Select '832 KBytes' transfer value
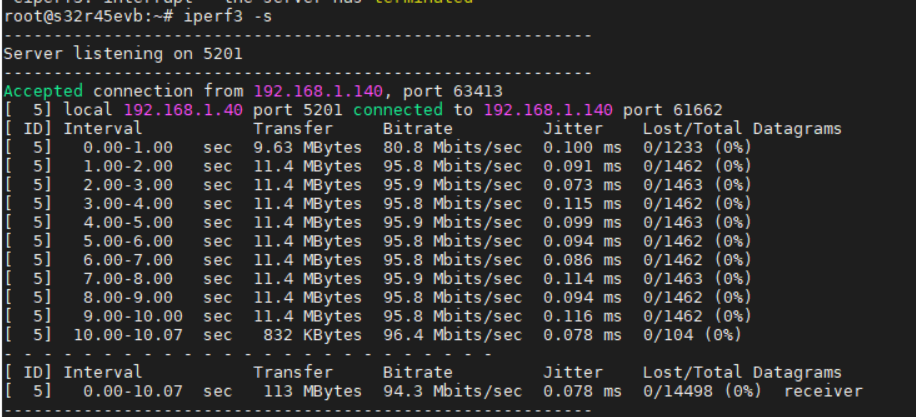This screenshot has width=916, height=417. point(313,335)
